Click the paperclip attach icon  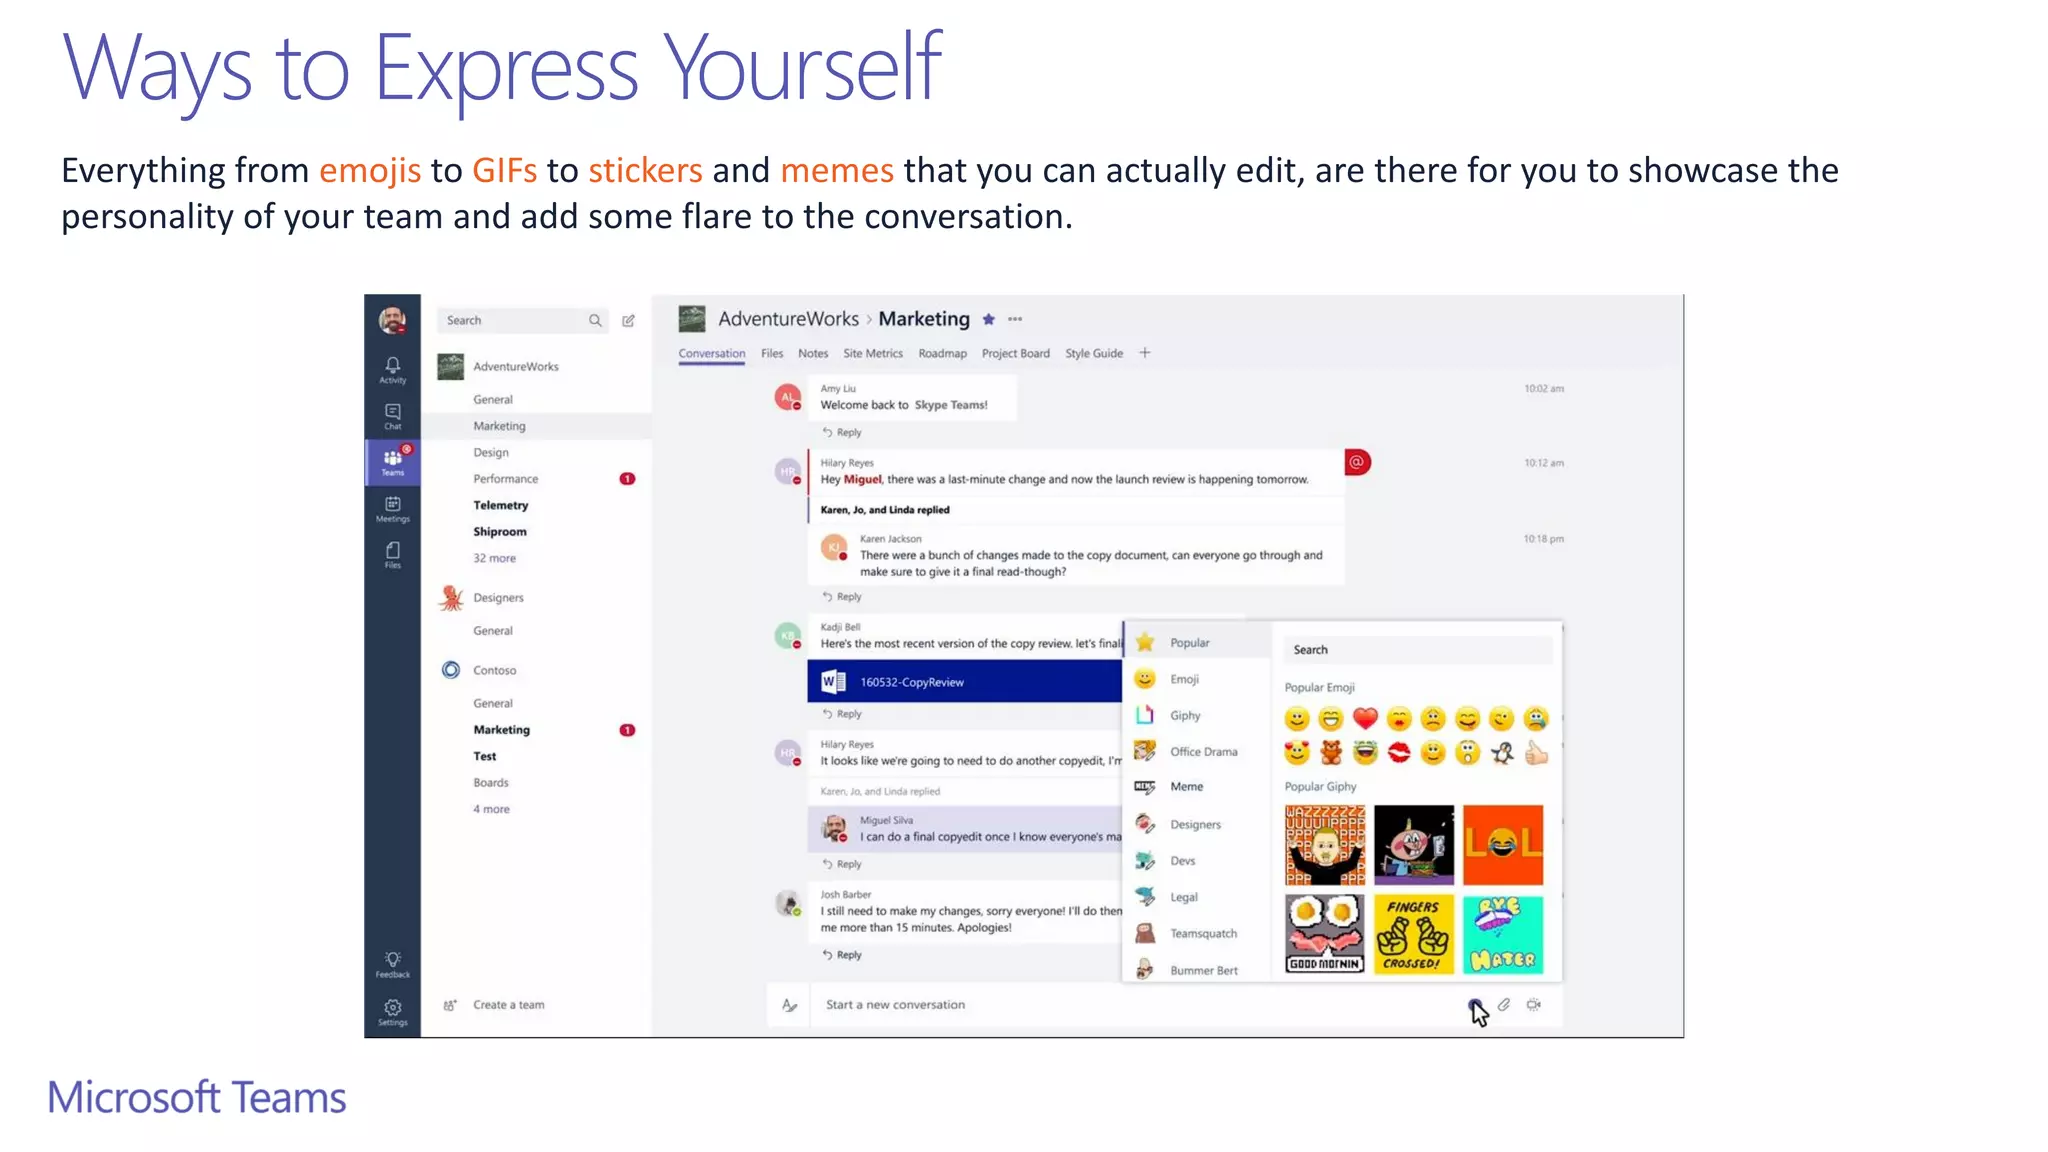point(1503,1005)
